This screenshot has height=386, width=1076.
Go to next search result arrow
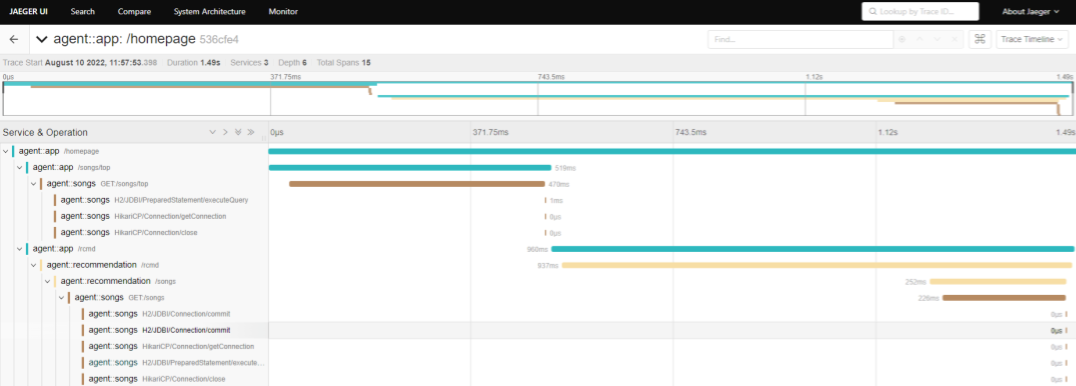coord(937,40)
